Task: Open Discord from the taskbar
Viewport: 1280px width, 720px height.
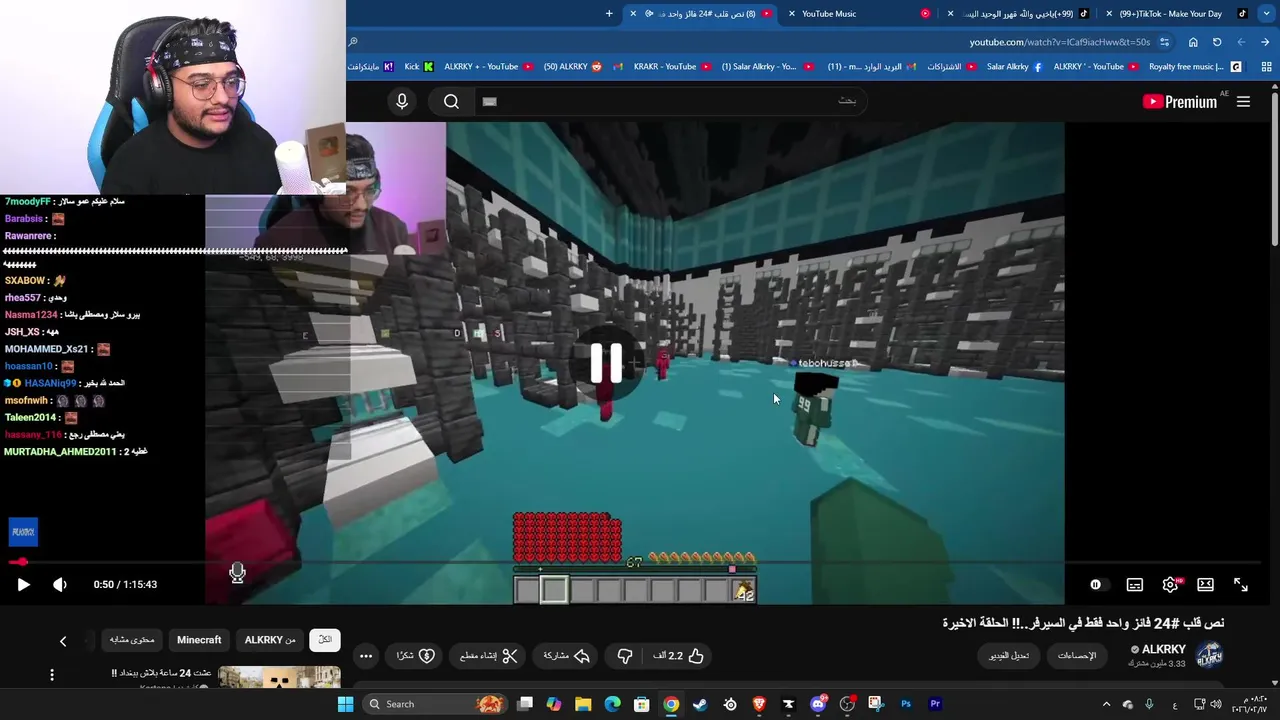Action: point(818,704)
